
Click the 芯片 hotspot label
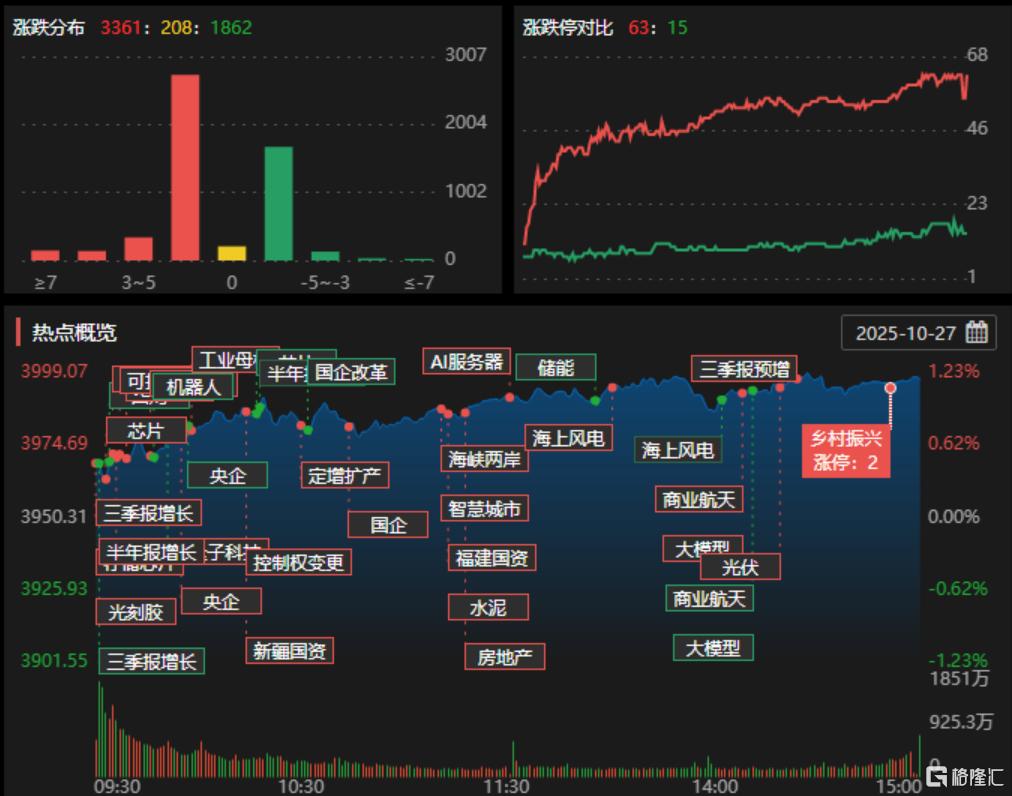[x=146, y=431]
